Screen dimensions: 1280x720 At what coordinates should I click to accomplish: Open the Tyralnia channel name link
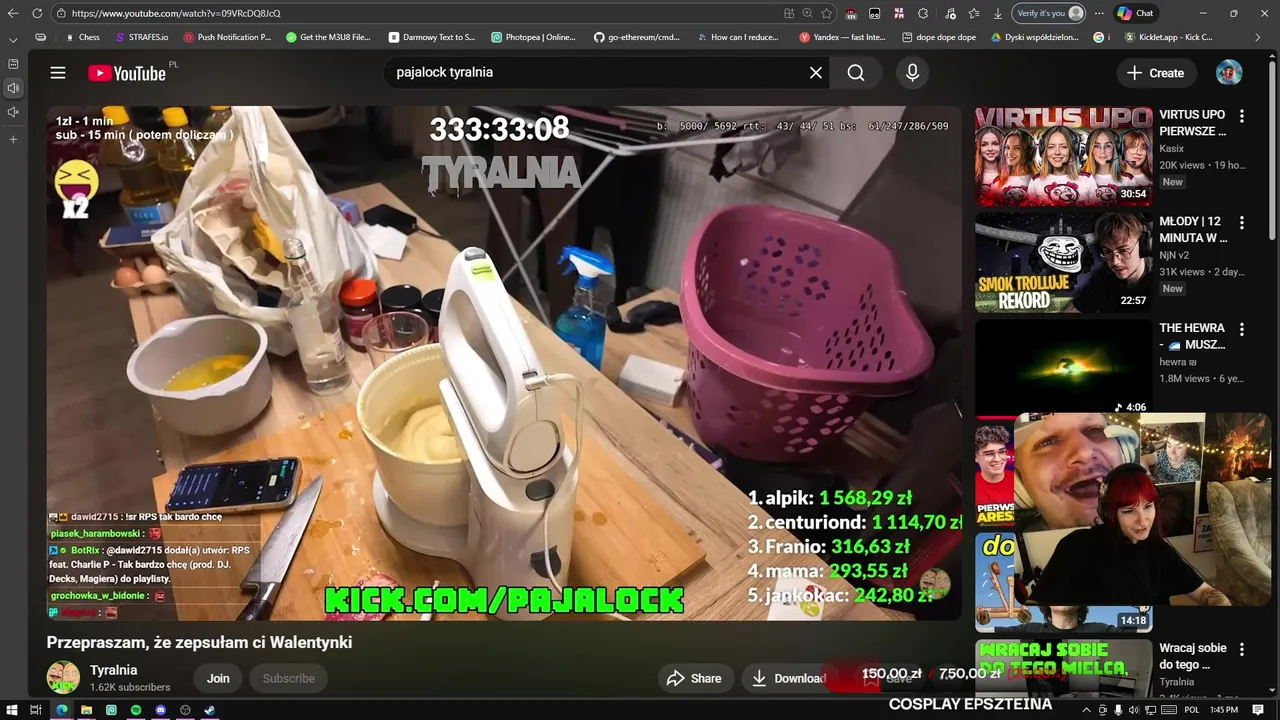point(113,670)
